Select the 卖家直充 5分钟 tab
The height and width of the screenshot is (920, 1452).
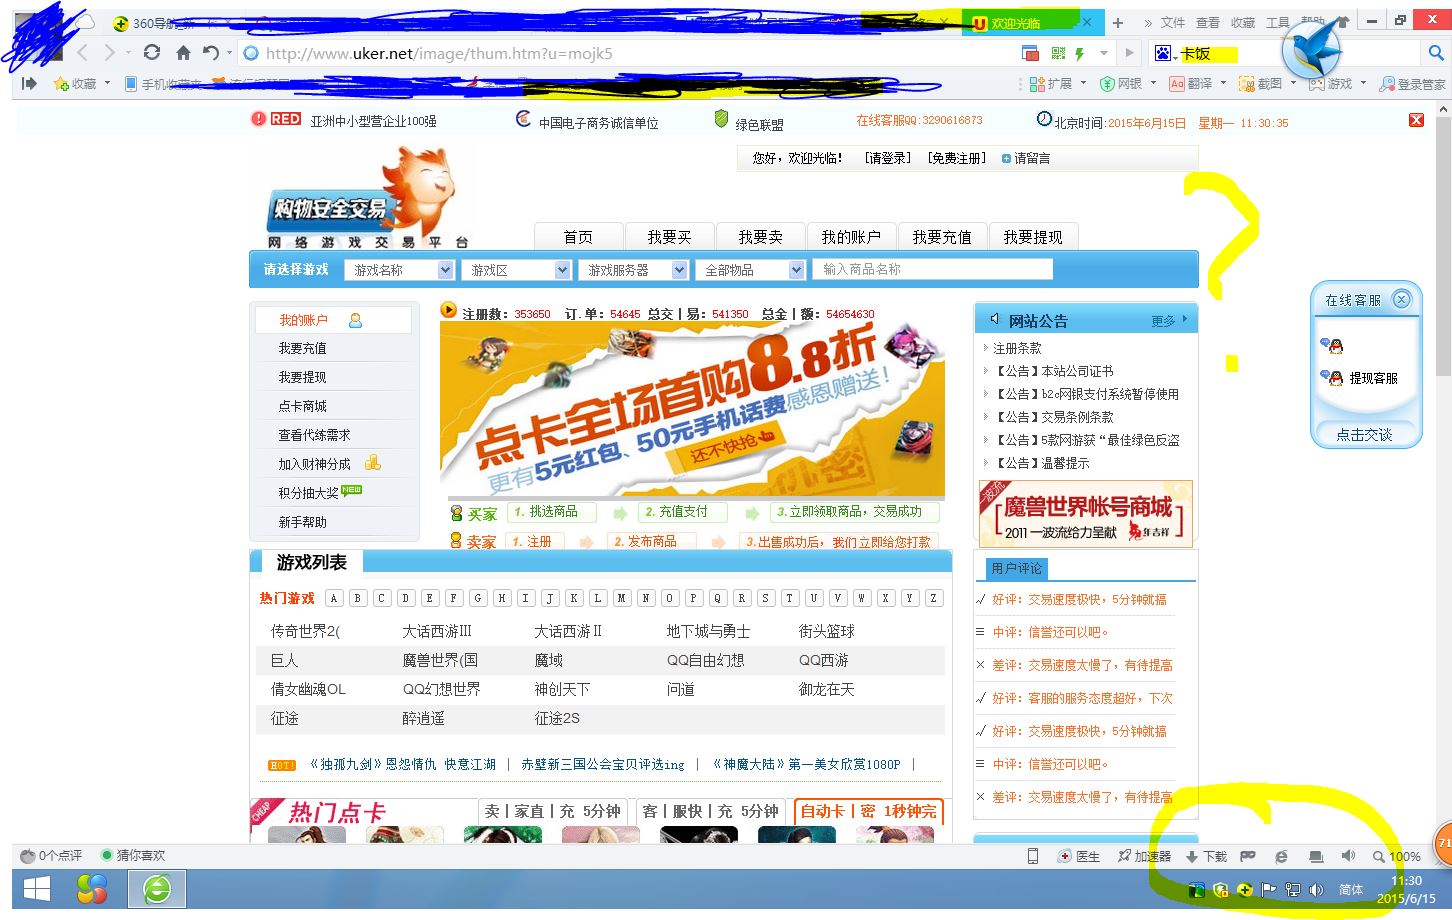(x=553, y=811)
